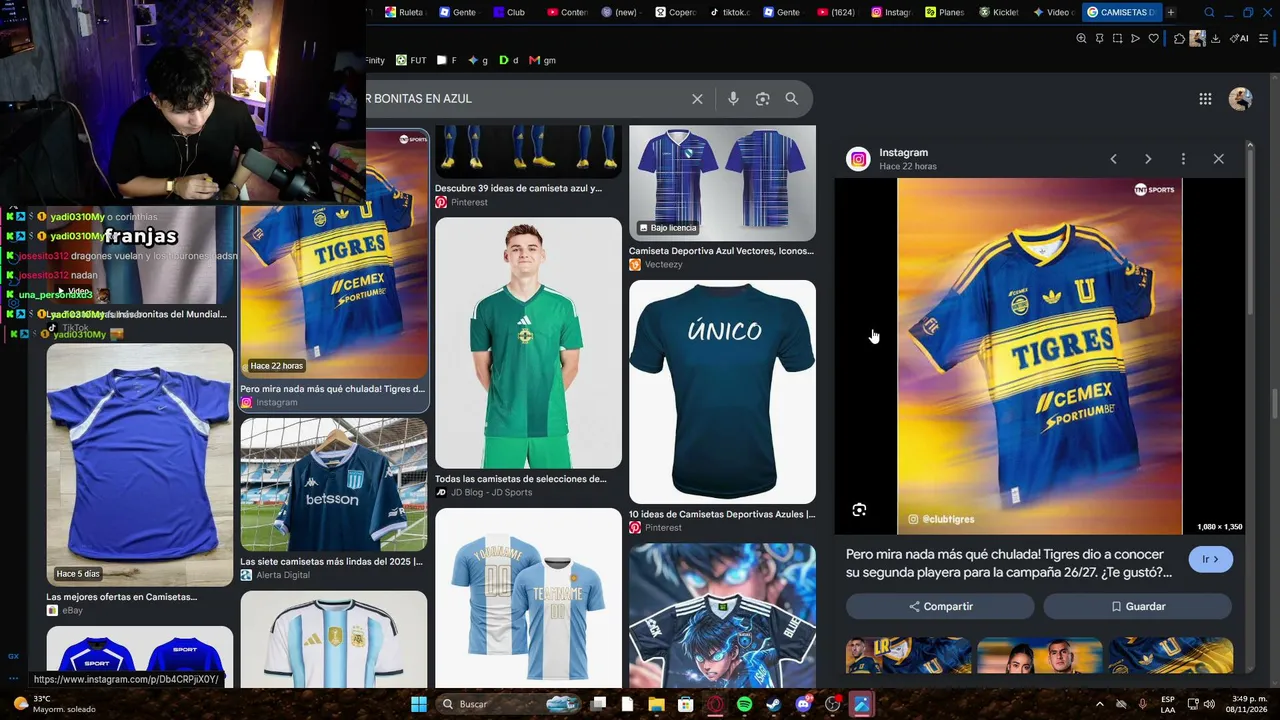
Task: Open the Google apps grid
Action: (1205, 99)
